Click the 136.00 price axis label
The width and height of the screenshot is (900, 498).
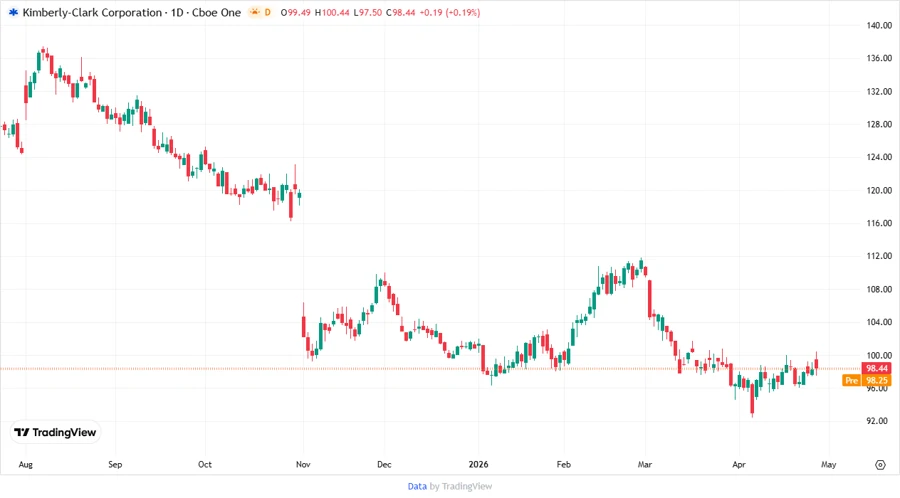[879, 58]
